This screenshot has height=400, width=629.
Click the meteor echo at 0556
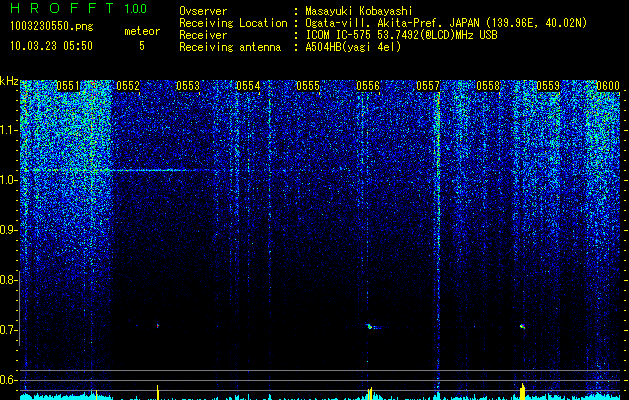371,327
